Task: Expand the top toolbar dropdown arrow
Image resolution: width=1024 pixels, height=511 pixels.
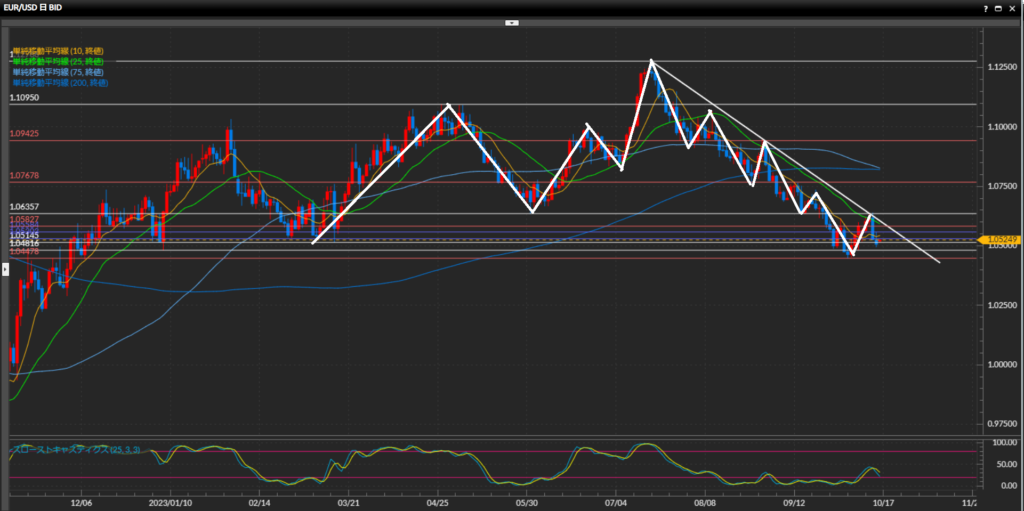Action: [x=511, y=21]
